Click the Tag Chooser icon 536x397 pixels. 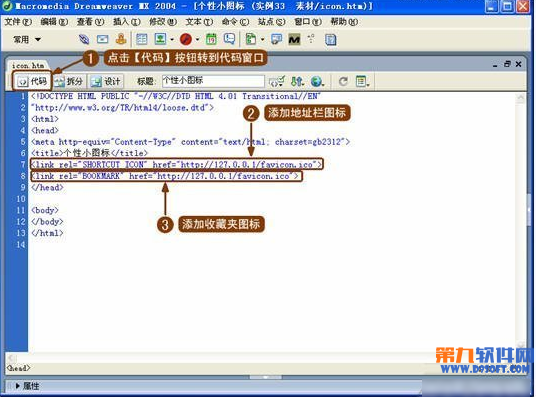[x=276, y=39]
